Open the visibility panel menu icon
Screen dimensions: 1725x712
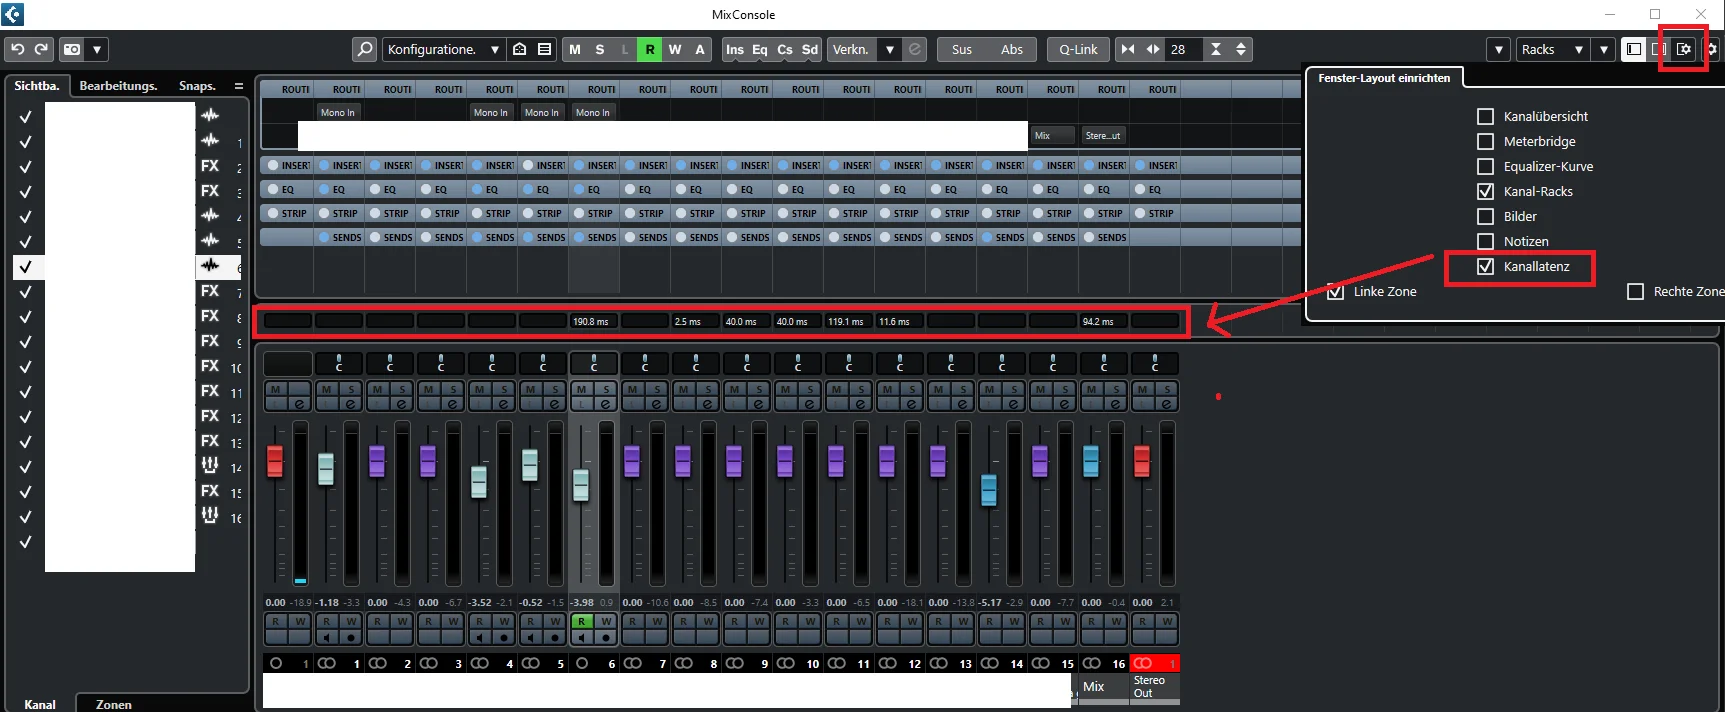point(239,86)
